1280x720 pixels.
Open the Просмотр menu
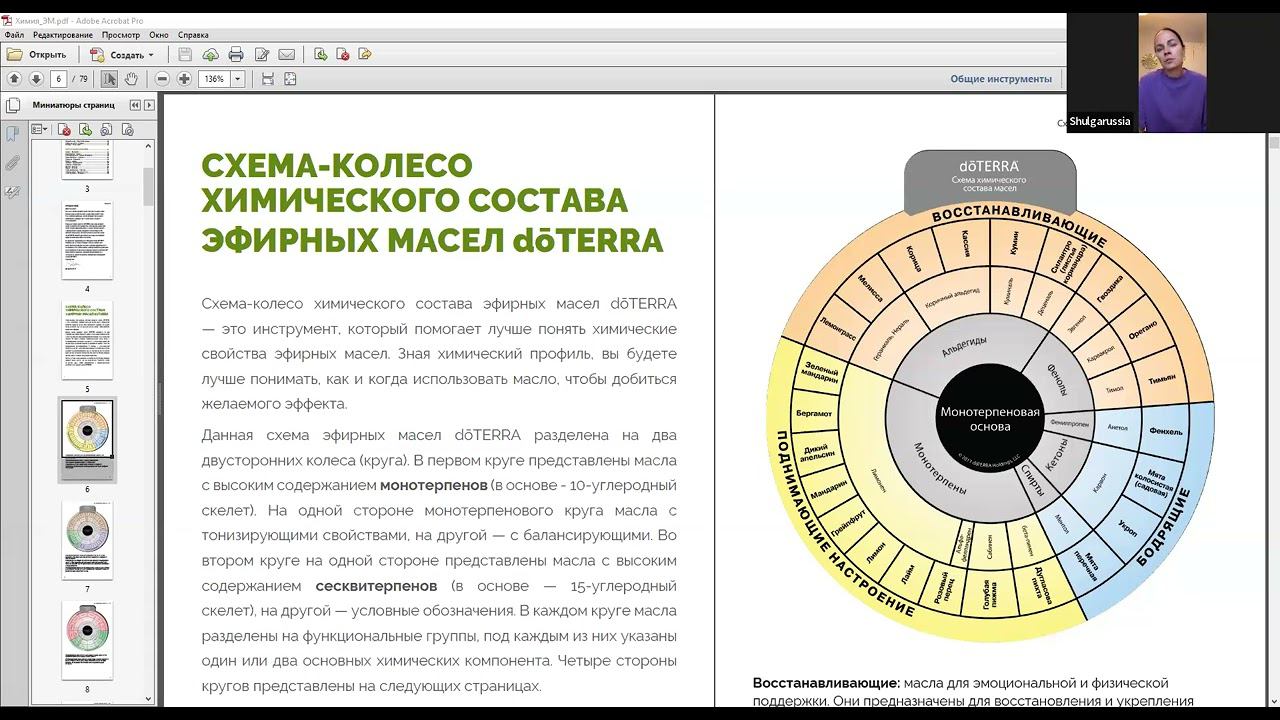click(x=121, y=35)
